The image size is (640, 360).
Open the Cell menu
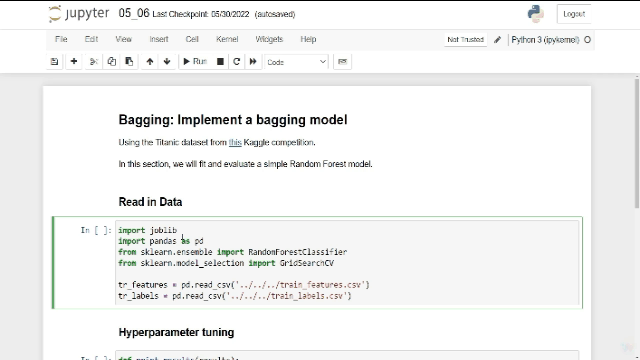click(192, 39)
